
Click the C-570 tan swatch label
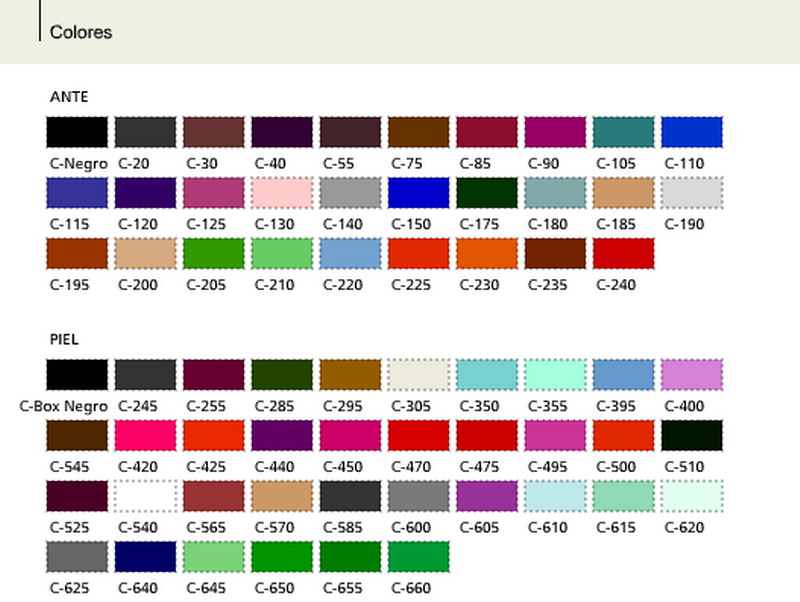[x=274, y=528]
